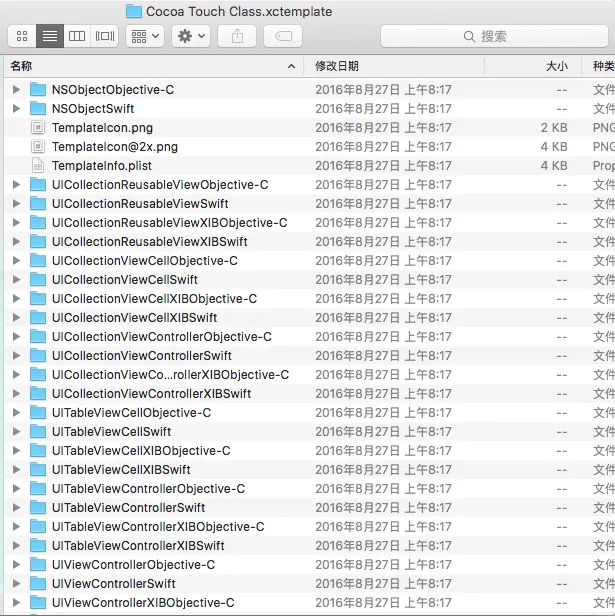
Task: Click the UITableViewCellObjective-C folder icon
Action: click(38, 412)
